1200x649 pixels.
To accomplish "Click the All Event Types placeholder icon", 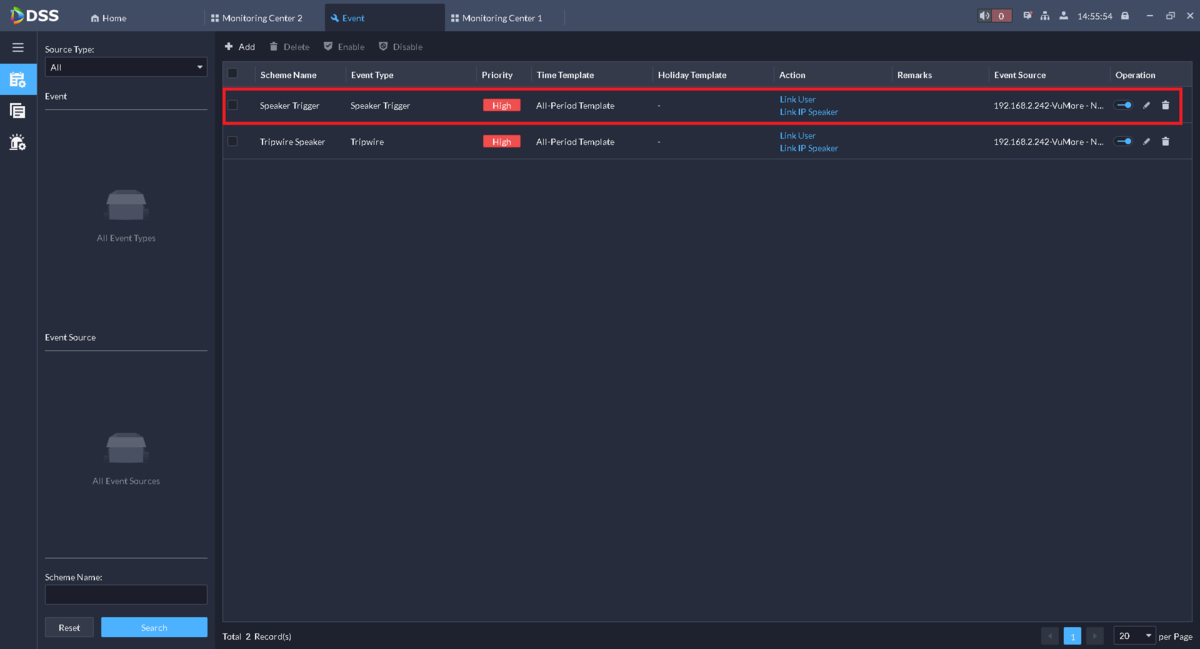I will [x=126, y=206].
